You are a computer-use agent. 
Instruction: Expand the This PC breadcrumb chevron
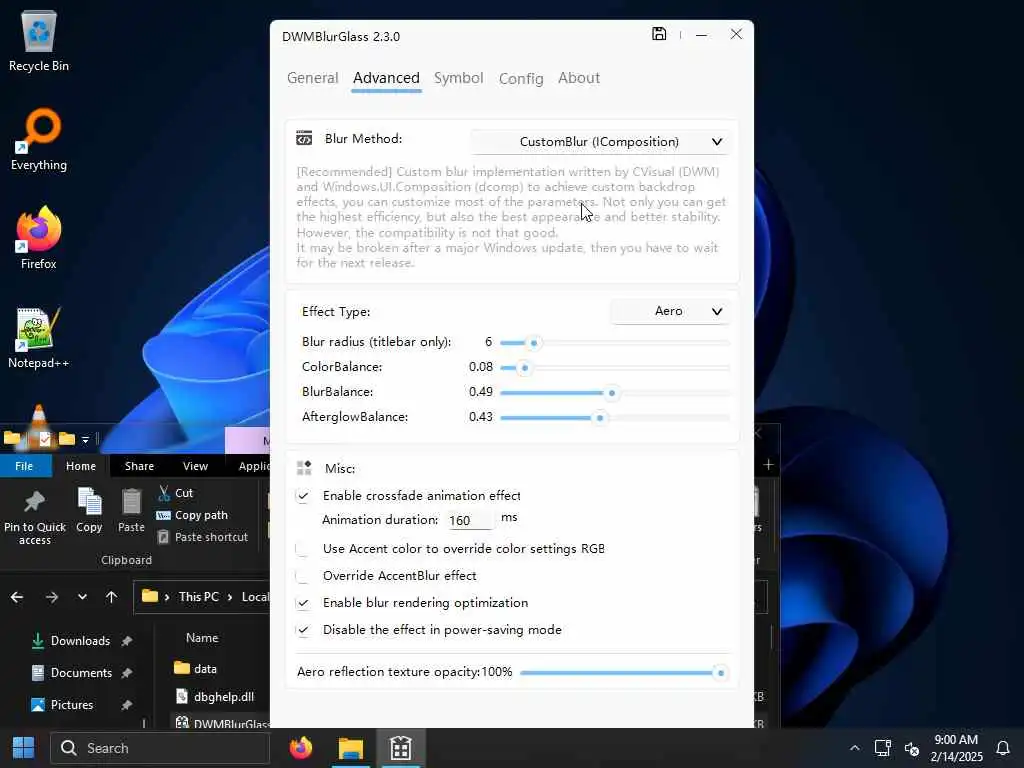click(x=230, y=597)
